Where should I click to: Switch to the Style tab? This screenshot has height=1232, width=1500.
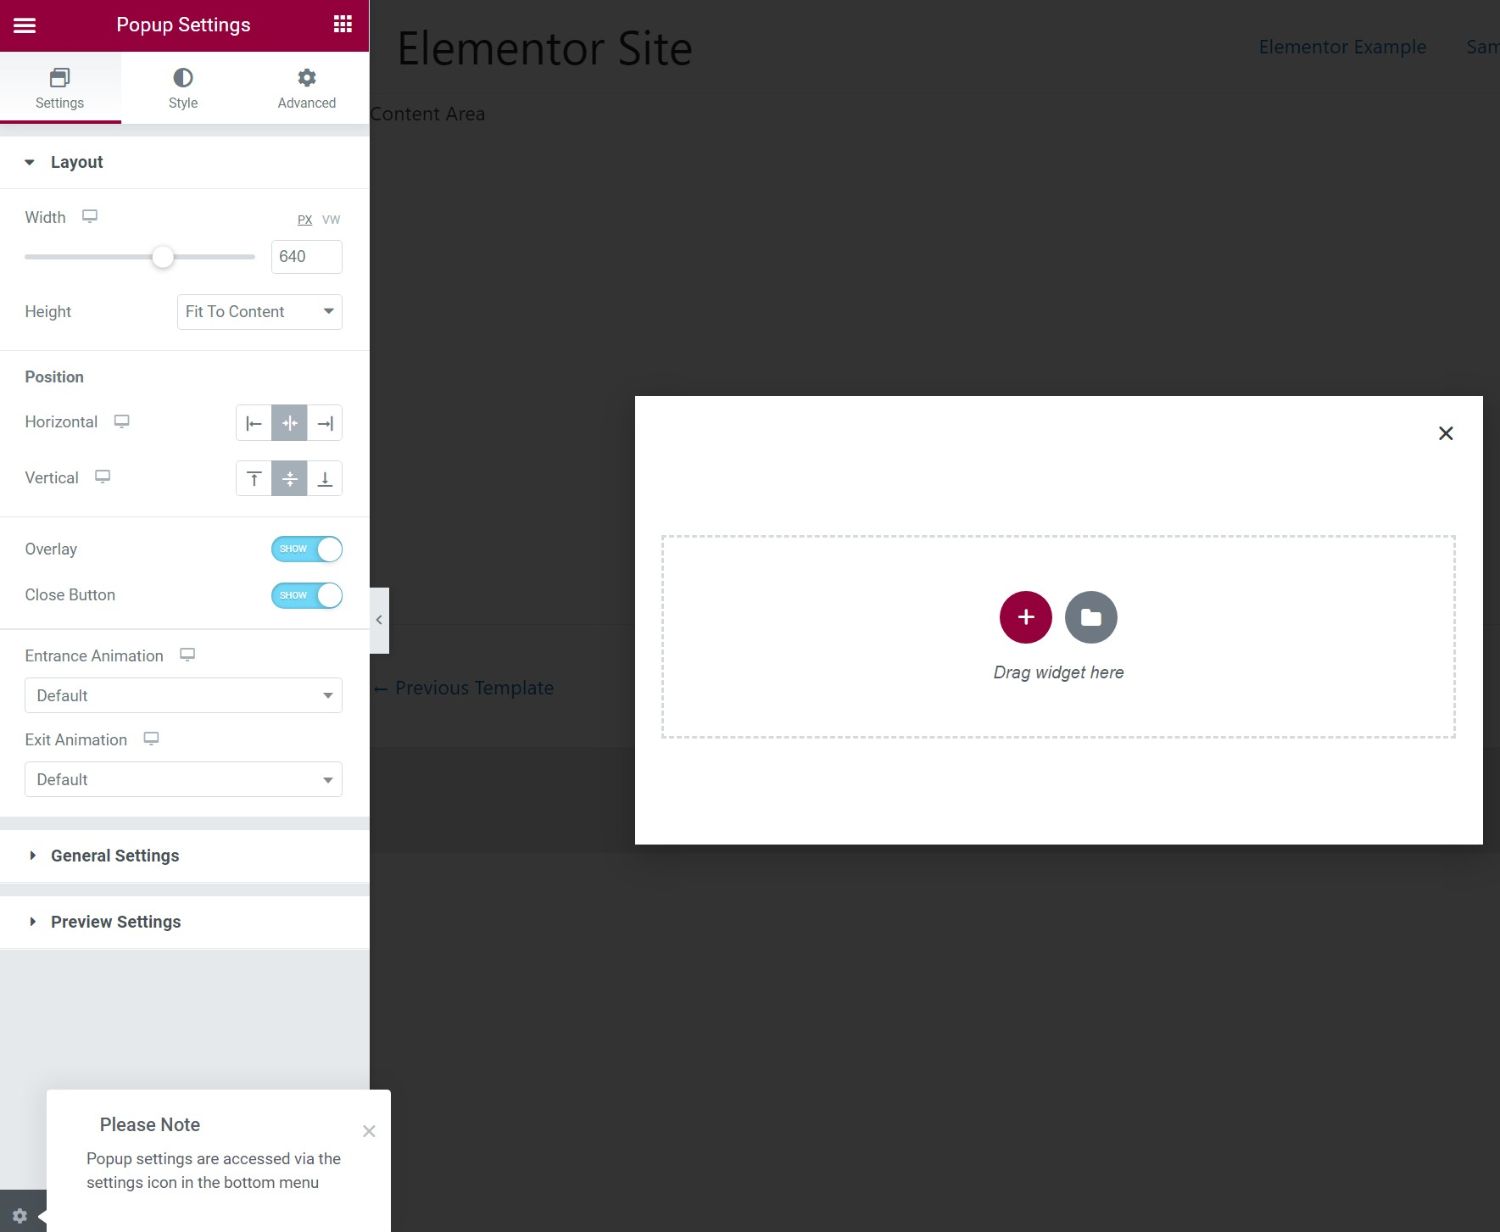(x=183, y=87)
